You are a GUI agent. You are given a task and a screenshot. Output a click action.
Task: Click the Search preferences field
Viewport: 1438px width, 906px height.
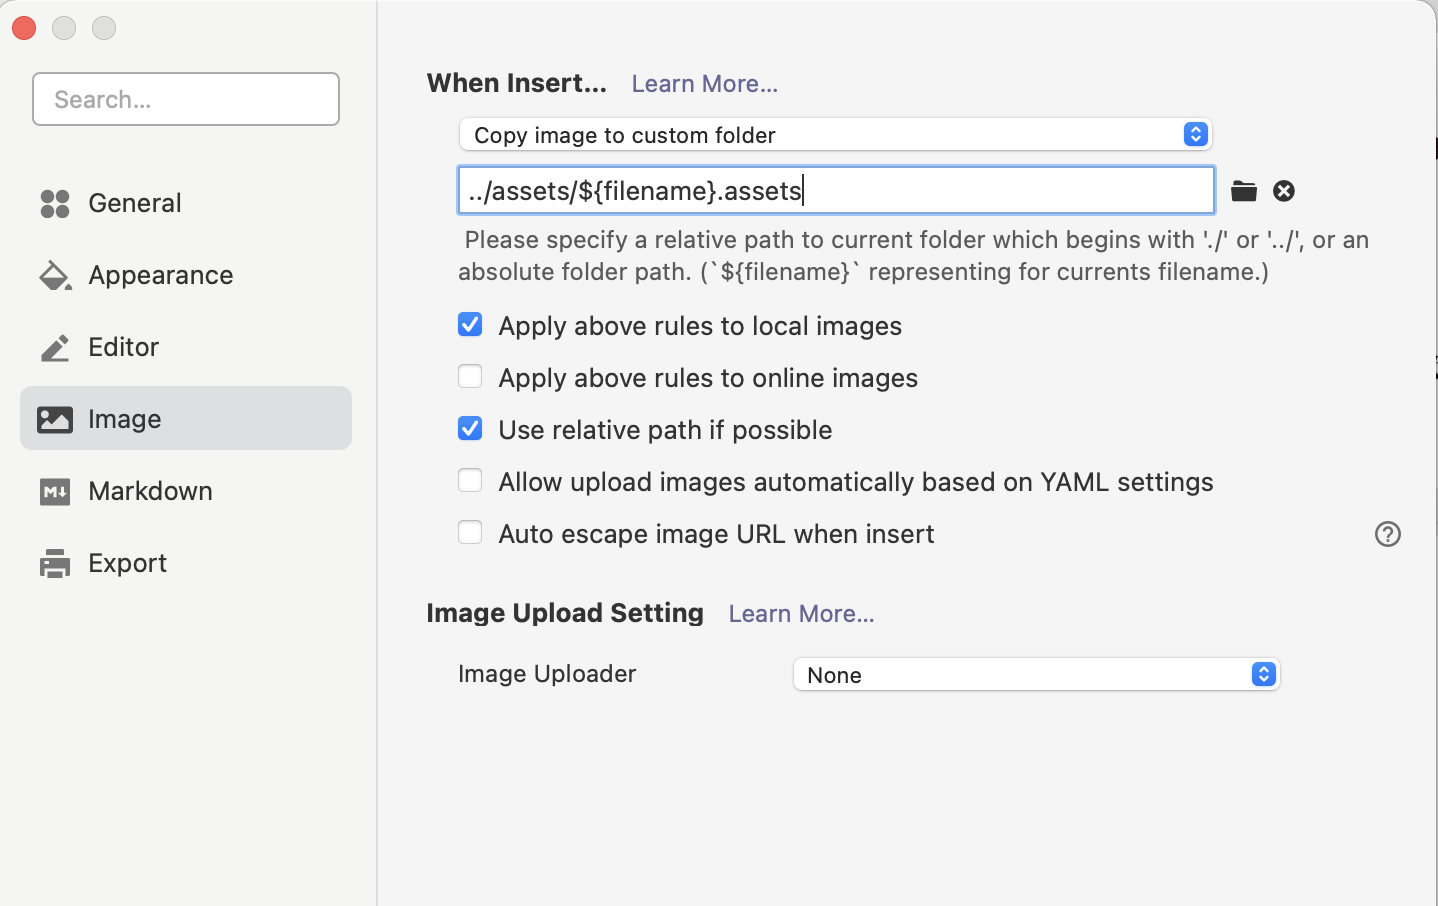coord(186,99)
